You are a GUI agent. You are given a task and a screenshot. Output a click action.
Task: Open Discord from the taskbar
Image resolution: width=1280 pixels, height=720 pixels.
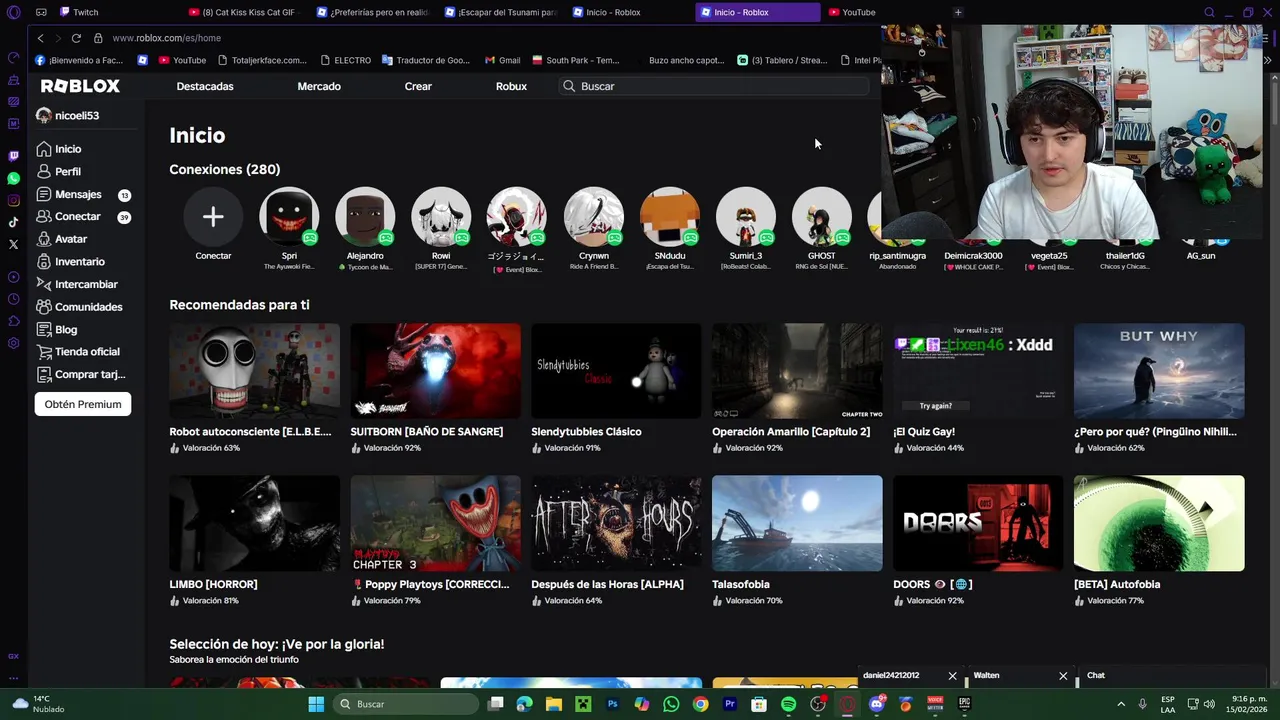(877, 704)
